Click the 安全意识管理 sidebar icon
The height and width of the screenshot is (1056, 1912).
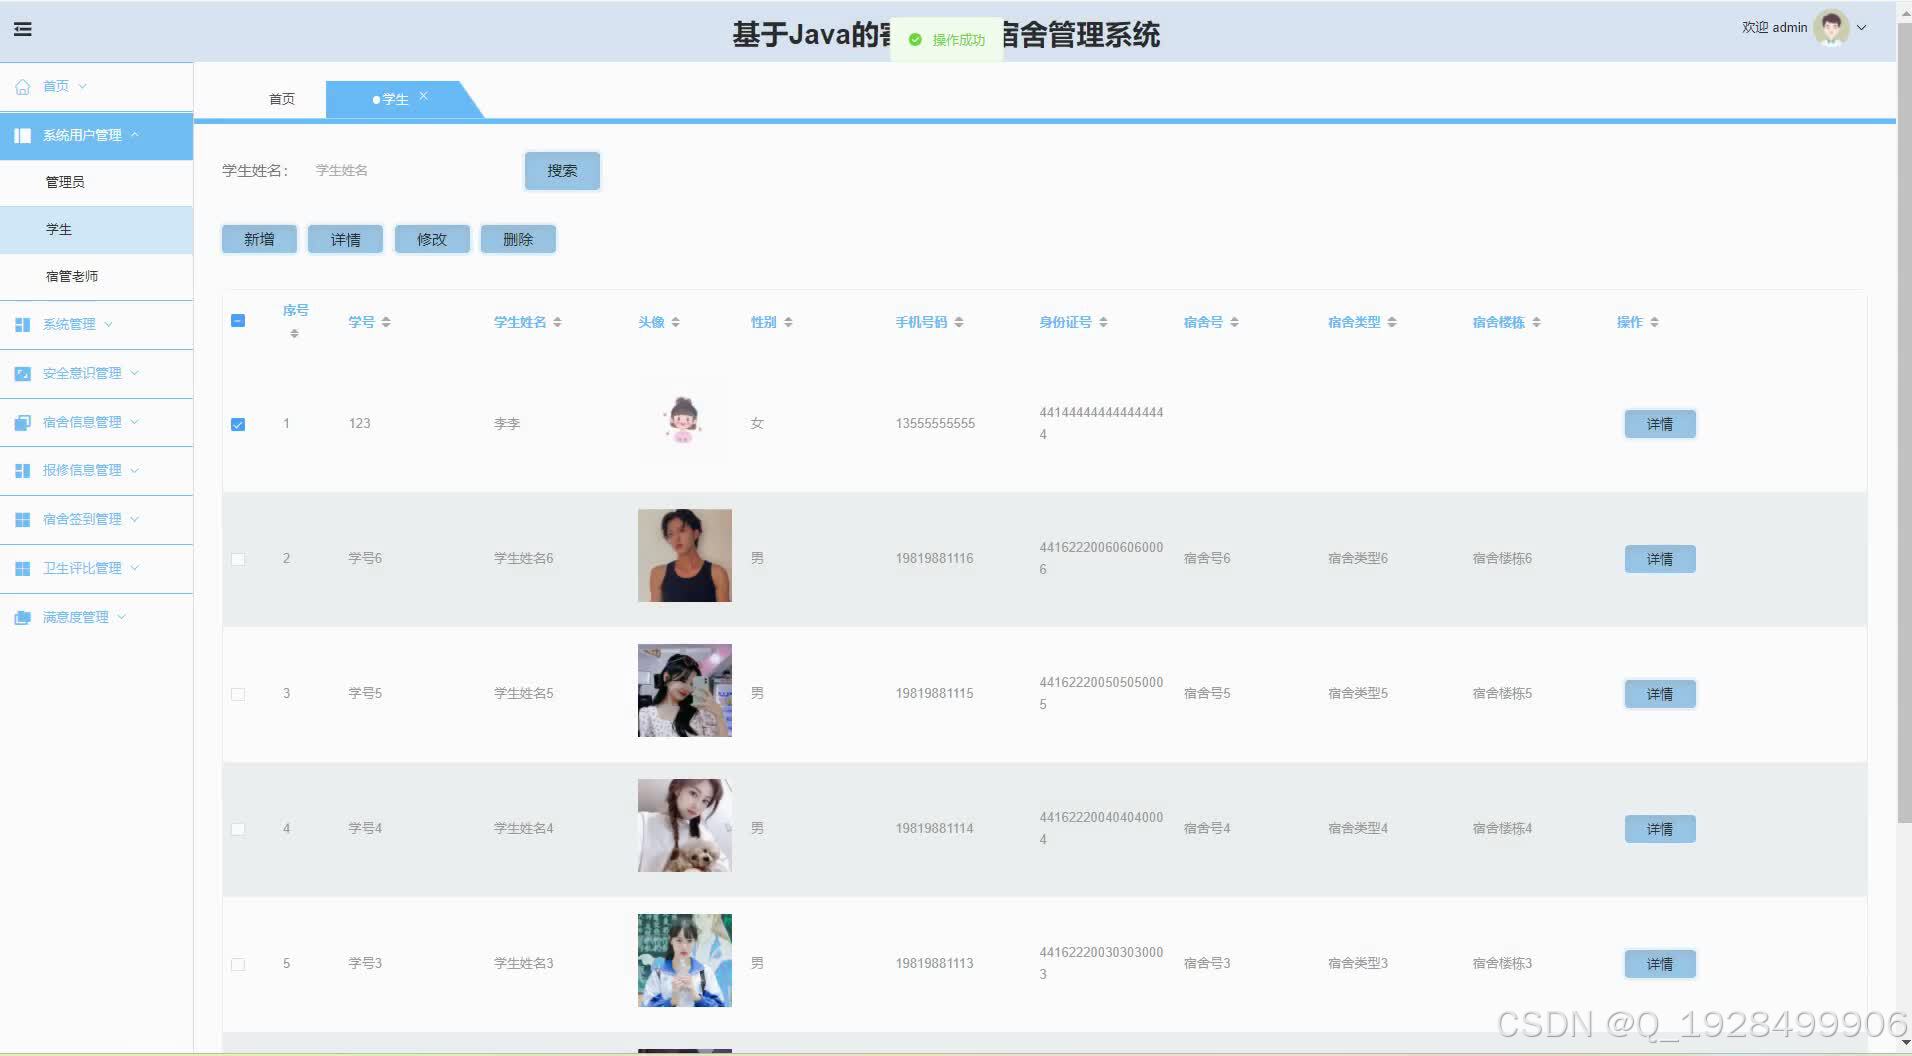coord(22,373)
